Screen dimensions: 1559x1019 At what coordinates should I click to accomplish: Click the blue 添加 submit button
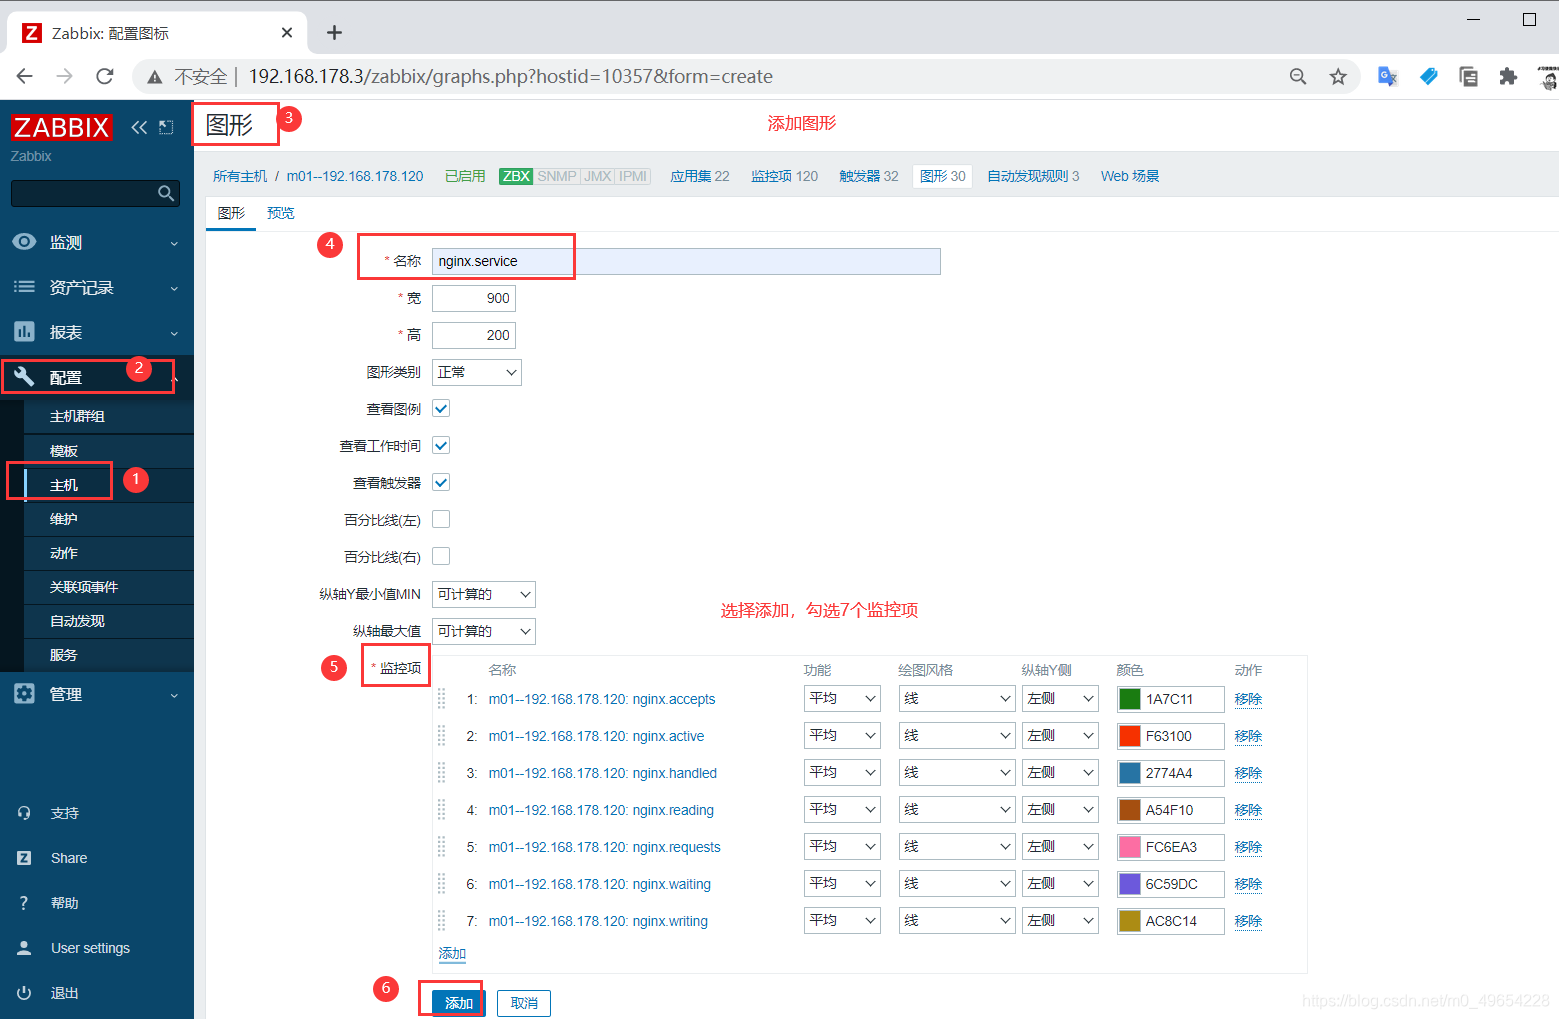pos(459,1003)
